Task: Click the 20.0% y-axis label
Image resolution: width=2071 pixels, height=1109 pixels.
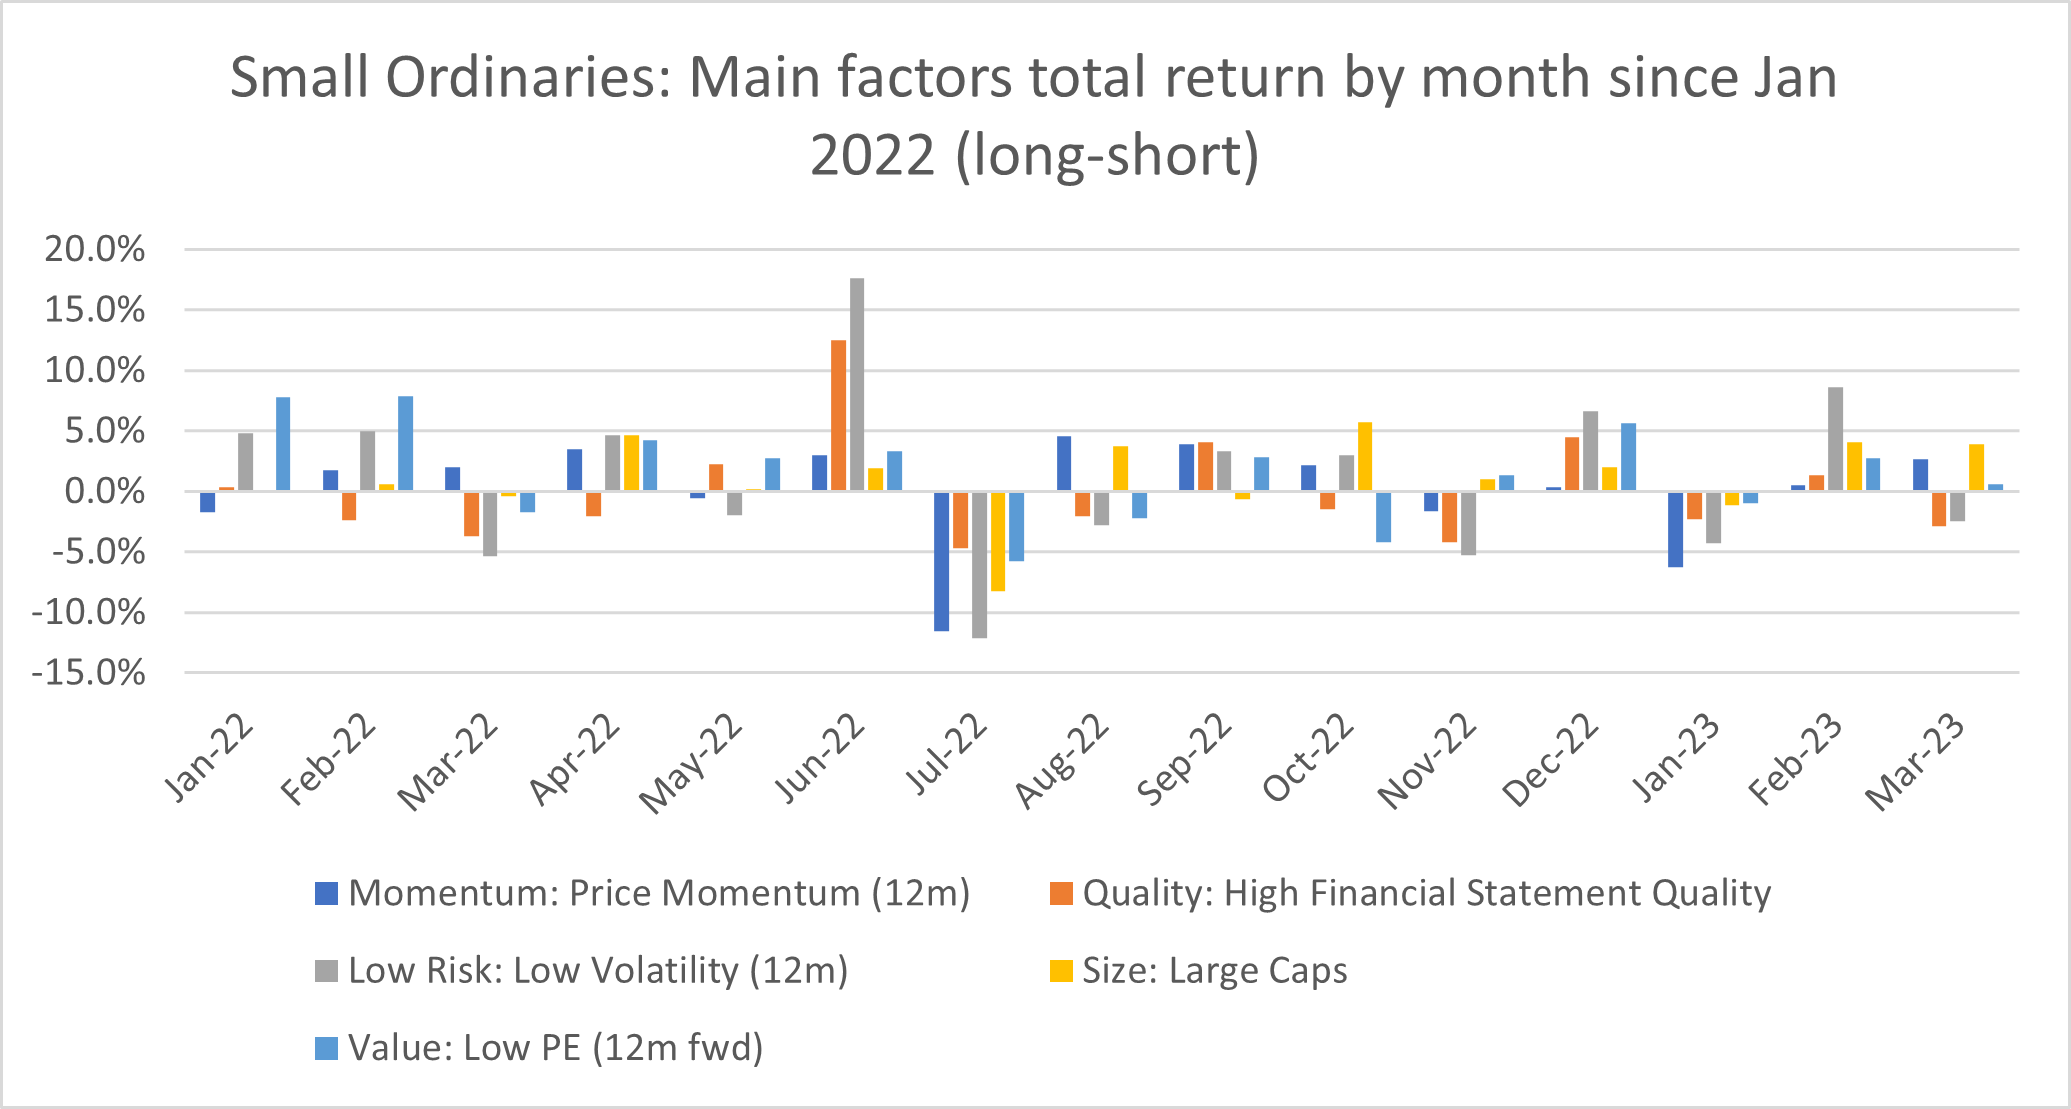Action: click(x=95, y=249)
